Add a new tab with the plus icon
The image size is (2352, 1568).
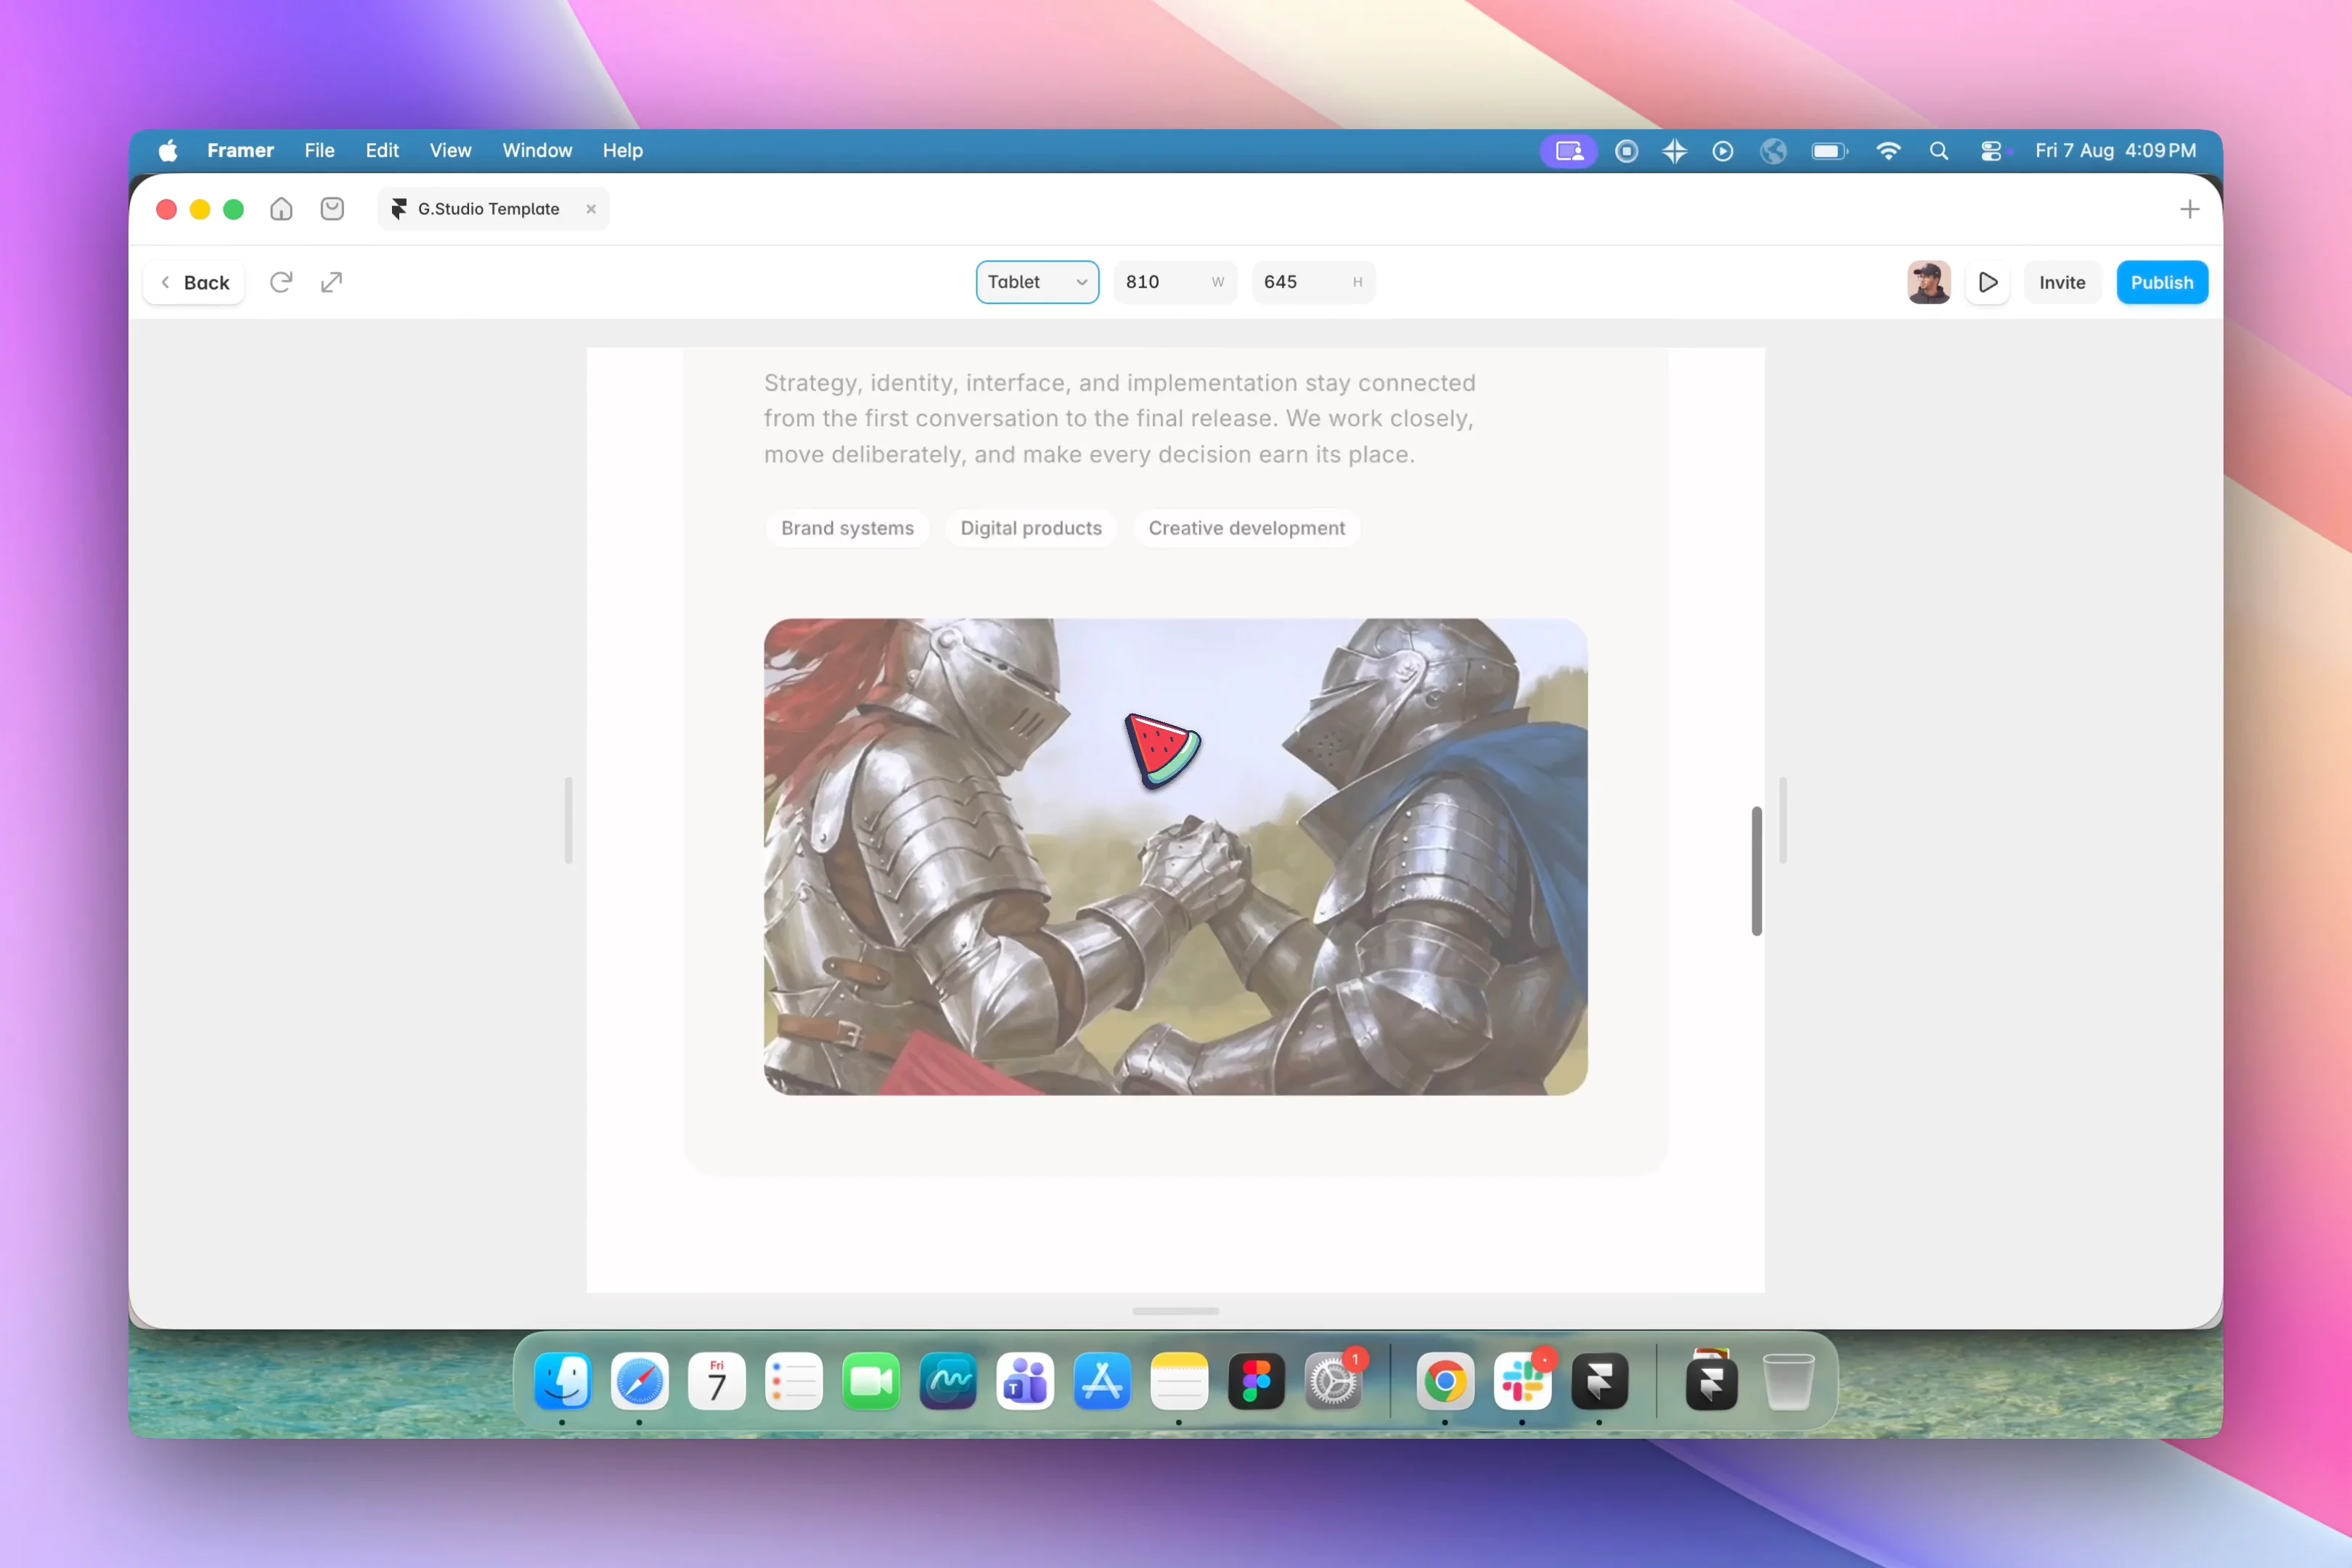[2190, 209]
